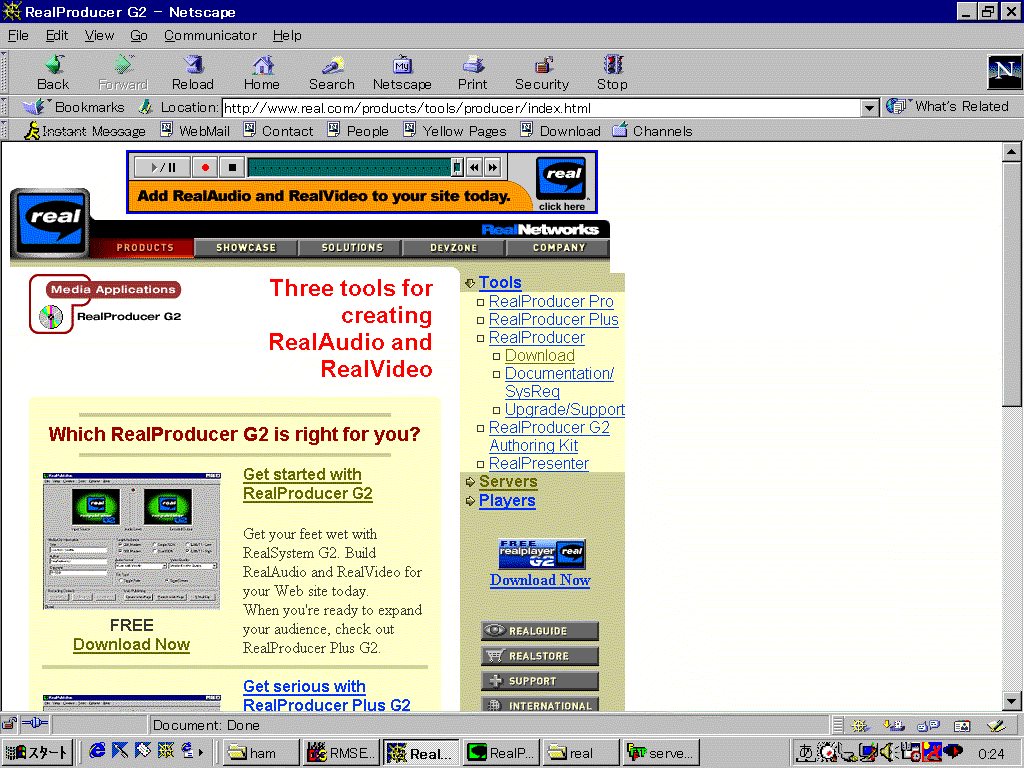
Task: Show Security info from the toolbar
Action: (542, 72)
